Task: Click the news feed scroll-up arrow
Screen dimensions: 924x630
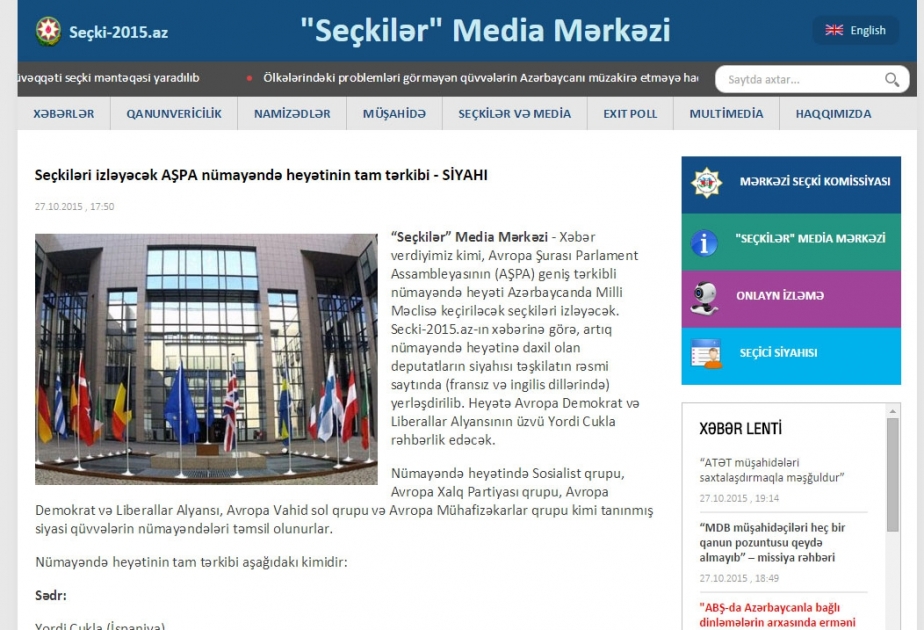Action: pos(892,410)
